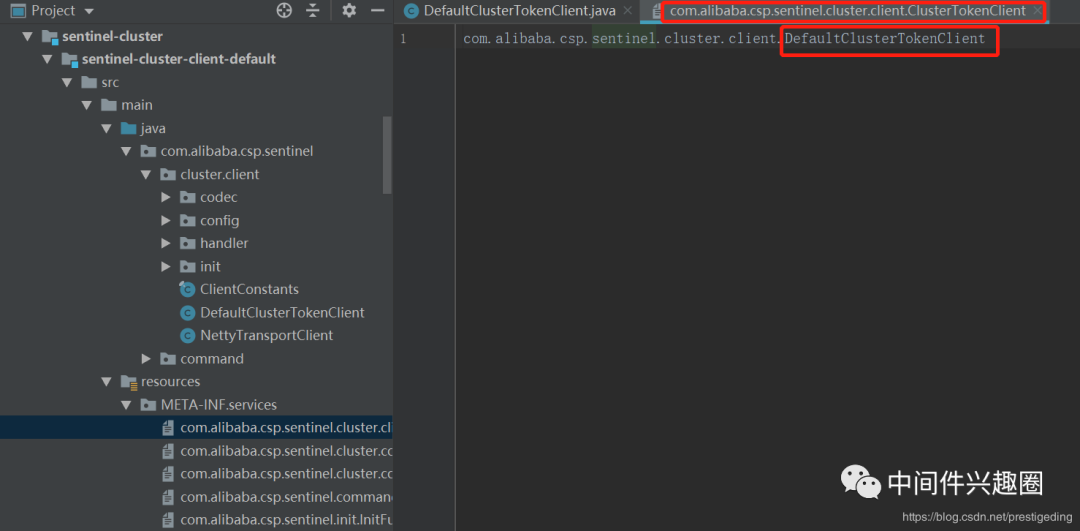This screenshot has width=1080, height=531.
Task: Click the locate/scroll-from-source target icon
Action: pos(284,10)
